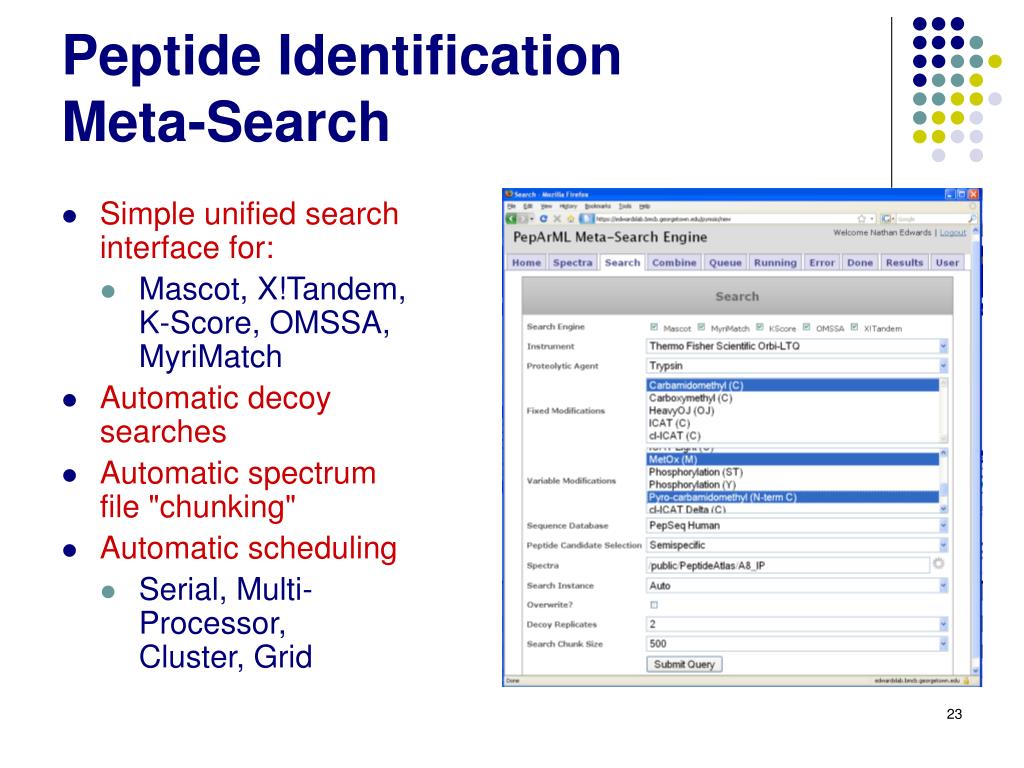The width and height of the screenshot is (1024, 768).
Task: Select ICAT (C) fixed modification
Action: (x=793, y=423)
